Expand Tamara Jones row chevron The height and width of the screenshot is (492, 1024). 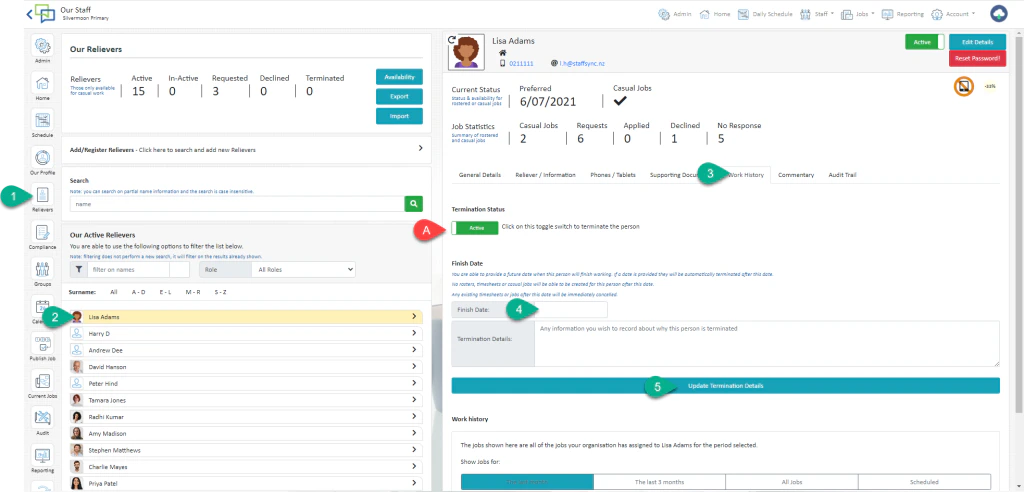click(414, 400)
